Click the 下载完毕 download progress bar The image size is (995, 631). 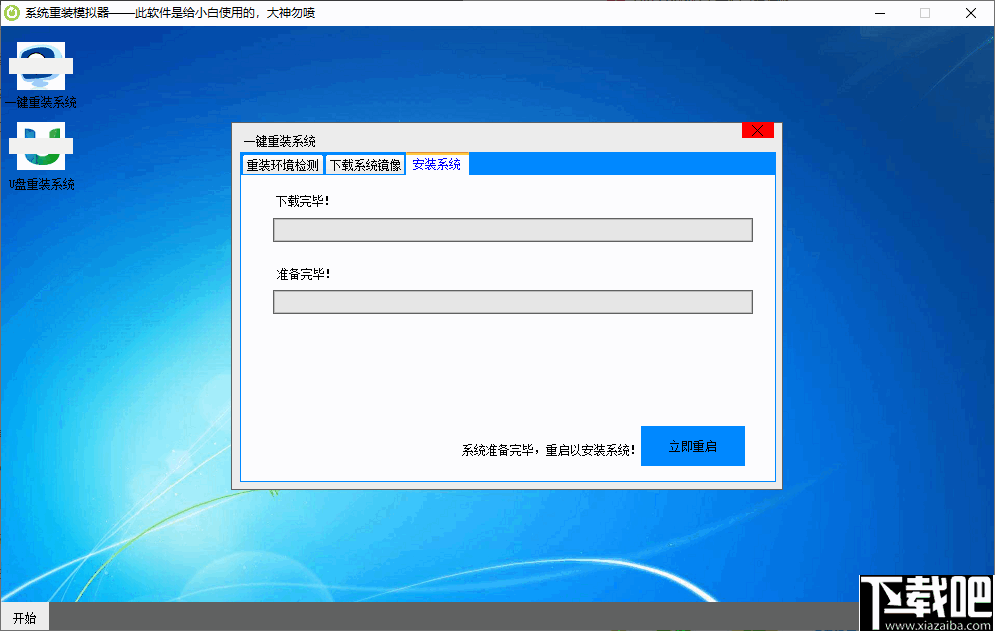[512, 230]
